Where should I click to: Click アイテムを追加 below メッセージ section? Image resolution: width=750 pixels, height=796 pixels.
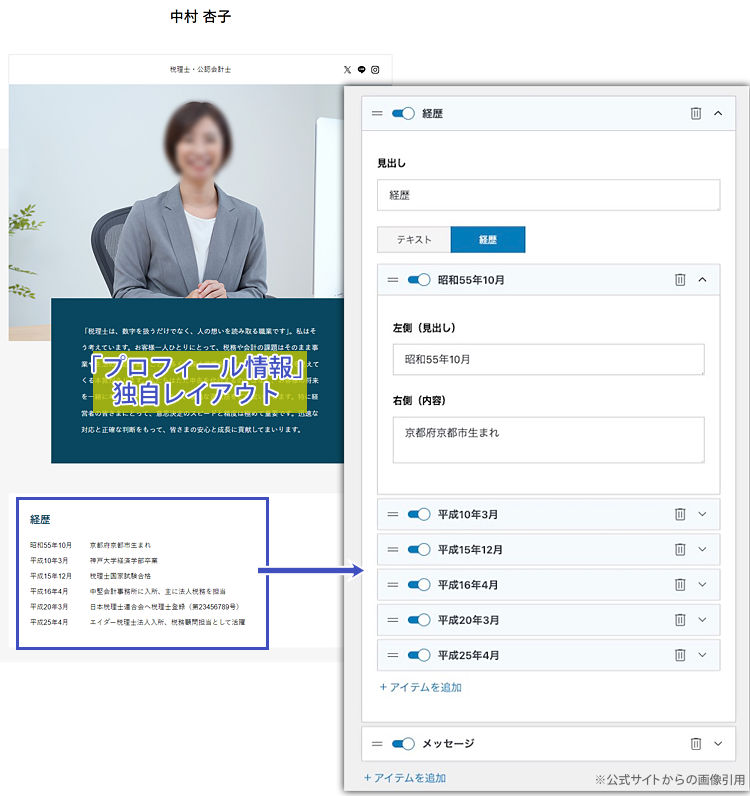coord(405,778)
